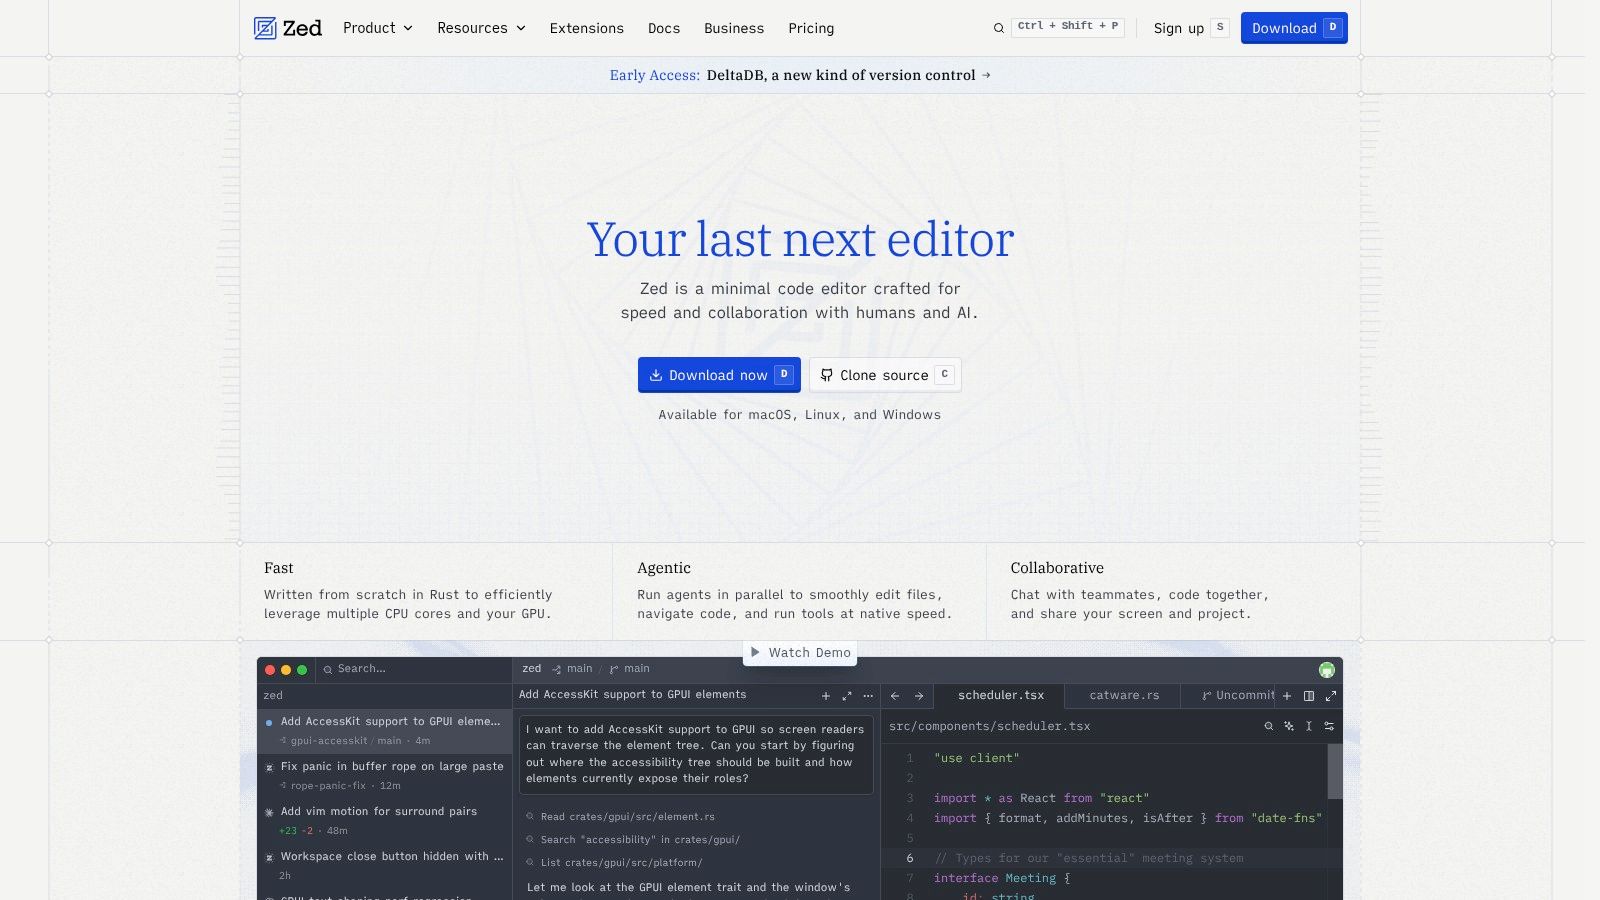Click the 'Read crates/gpui/src/element.rs' tool call

pos(620,817)
